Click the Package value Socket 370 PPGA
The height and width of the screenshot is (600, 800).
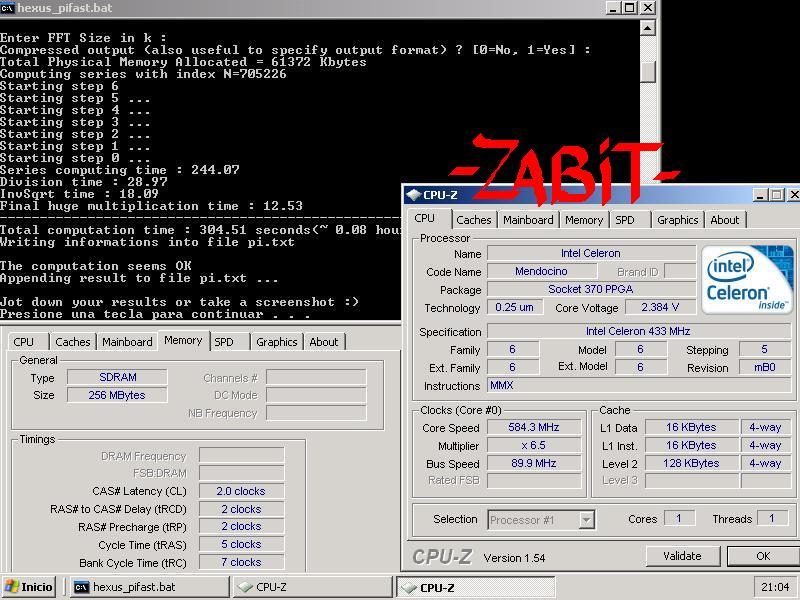tap(591, 289)
